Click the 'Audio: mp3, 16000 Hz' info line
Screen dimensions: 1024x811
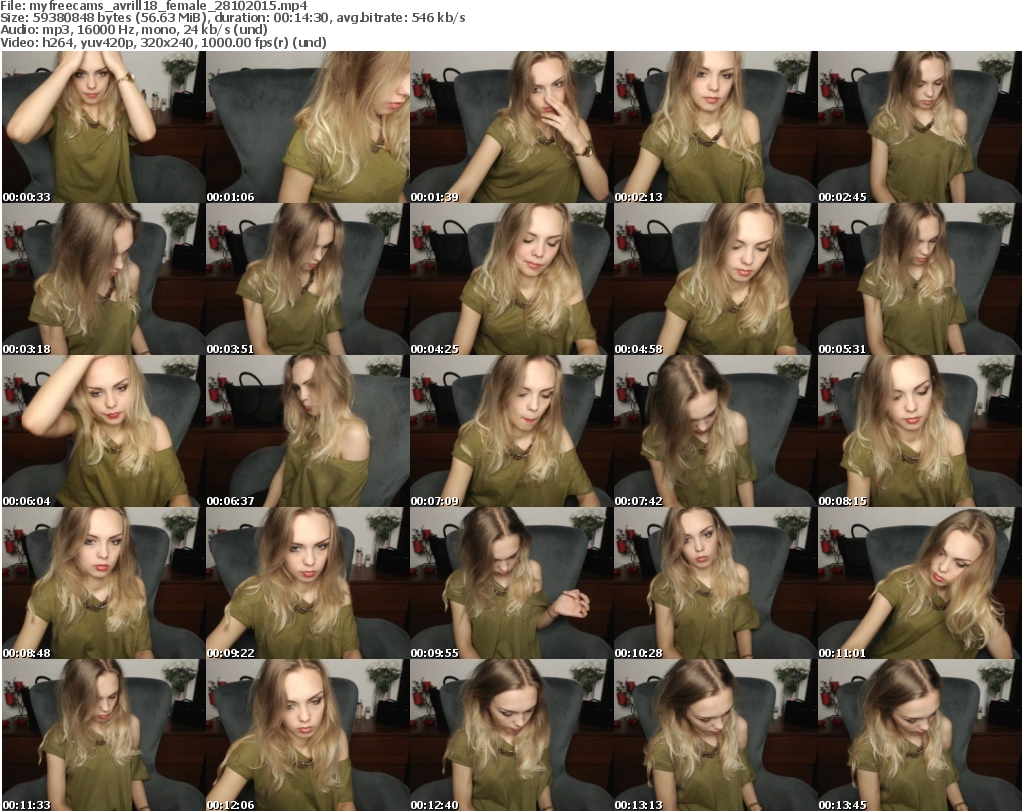[x=134, y=30]
